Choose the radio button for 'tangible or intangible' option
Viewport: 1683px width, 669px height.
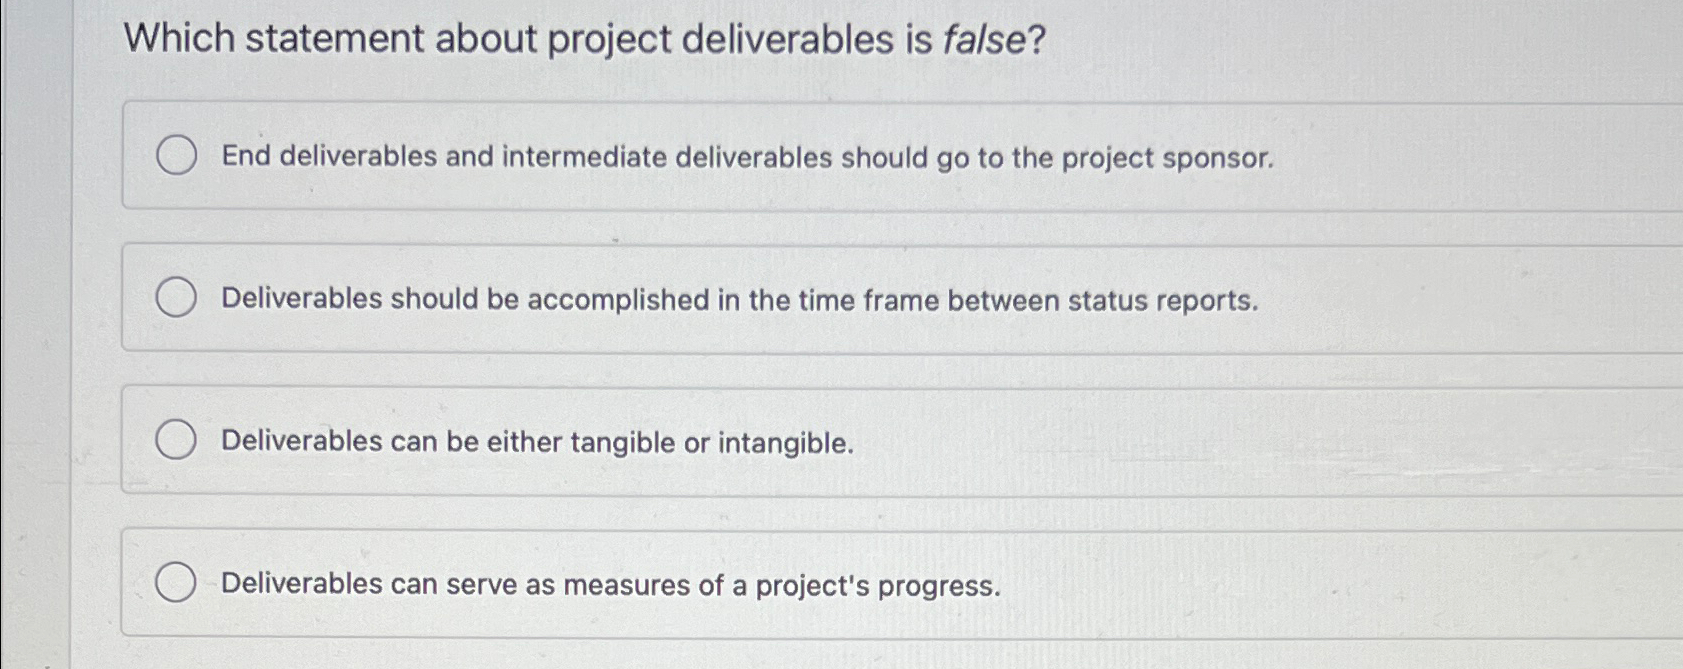tap(178, 440)
